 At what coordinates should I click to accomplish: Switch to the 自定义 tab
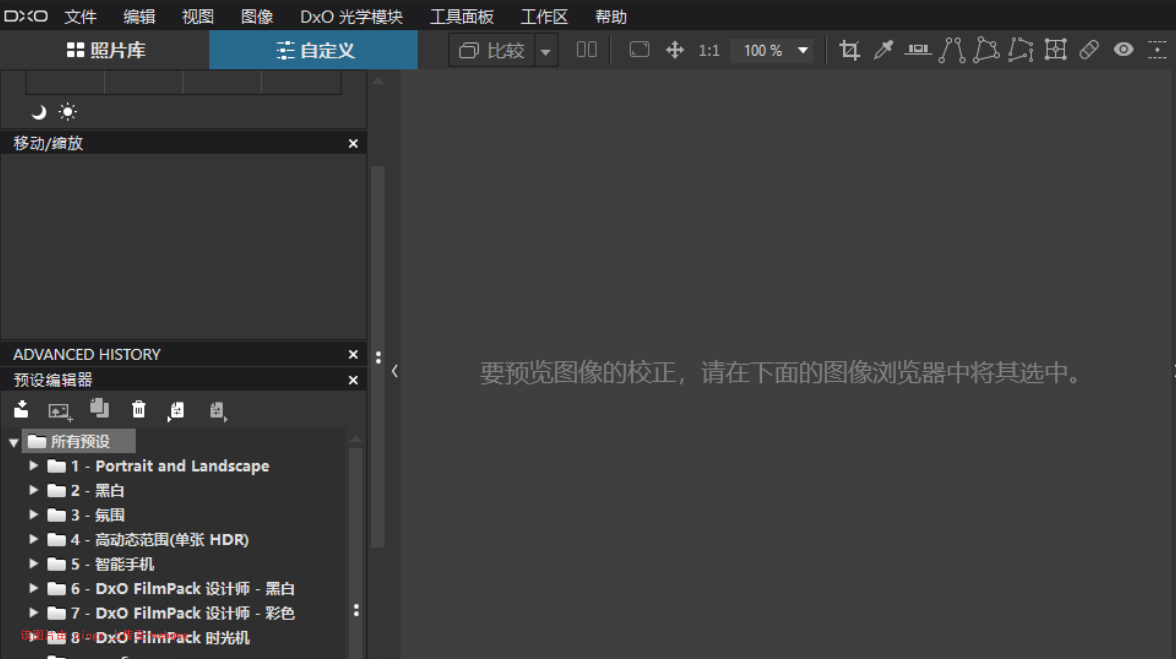[x=314, y=50]
